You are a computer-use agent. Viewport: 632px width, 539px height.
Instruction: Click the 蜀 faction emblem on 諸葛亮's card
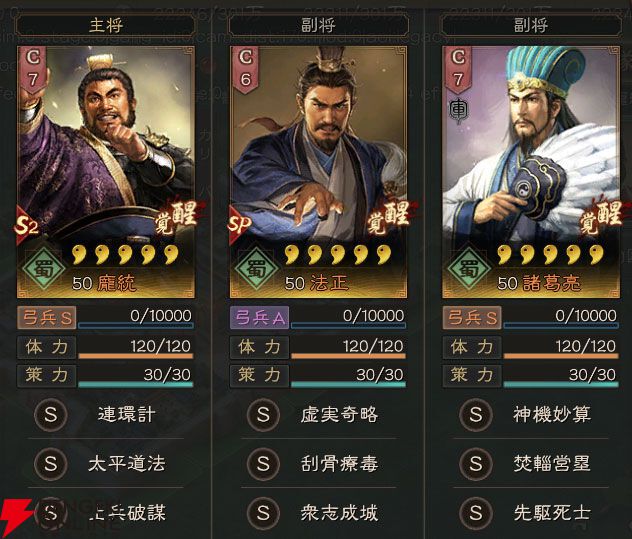(469, 268)
